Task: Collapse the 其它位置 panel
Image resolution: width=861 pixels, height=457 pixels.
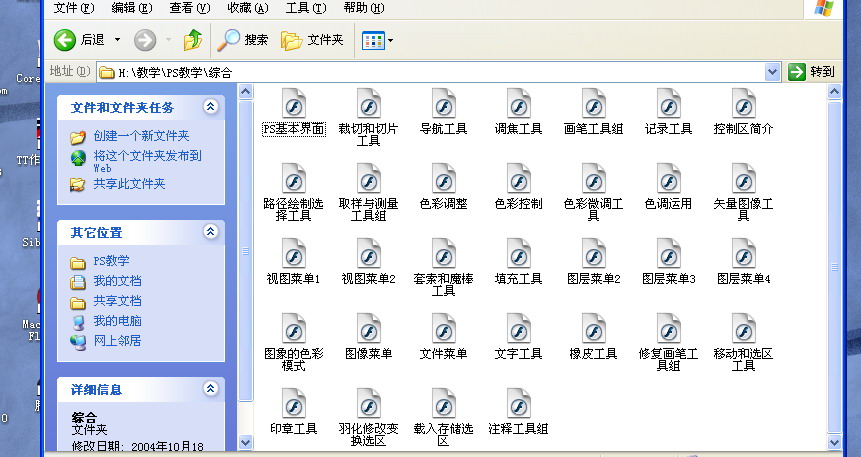Action: (x=210, y=231)
